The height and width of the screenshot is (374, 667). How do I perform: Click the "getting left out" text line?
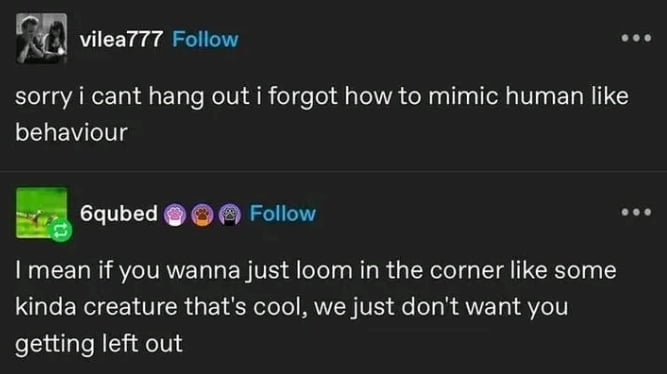click(x=99, y=344)
